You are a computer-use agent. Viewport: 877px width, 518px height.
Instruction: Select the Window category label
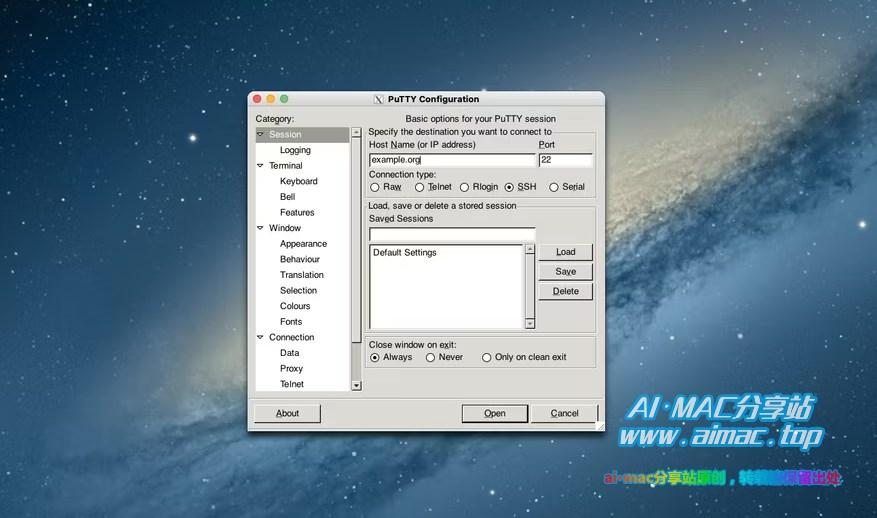[285, 228]
